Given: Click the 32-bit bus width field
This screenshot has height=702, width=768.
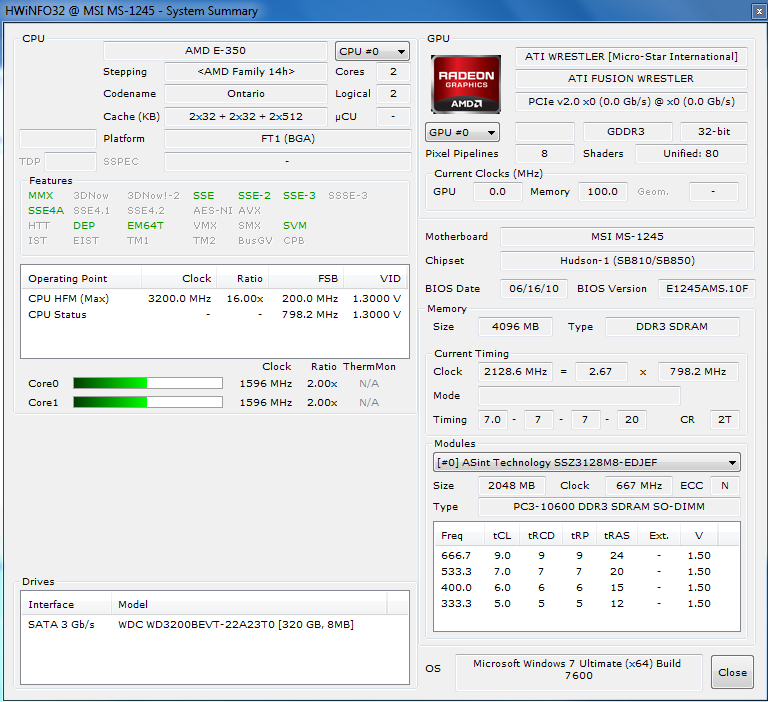Looking at the screenshot, I should pos(714,131).
